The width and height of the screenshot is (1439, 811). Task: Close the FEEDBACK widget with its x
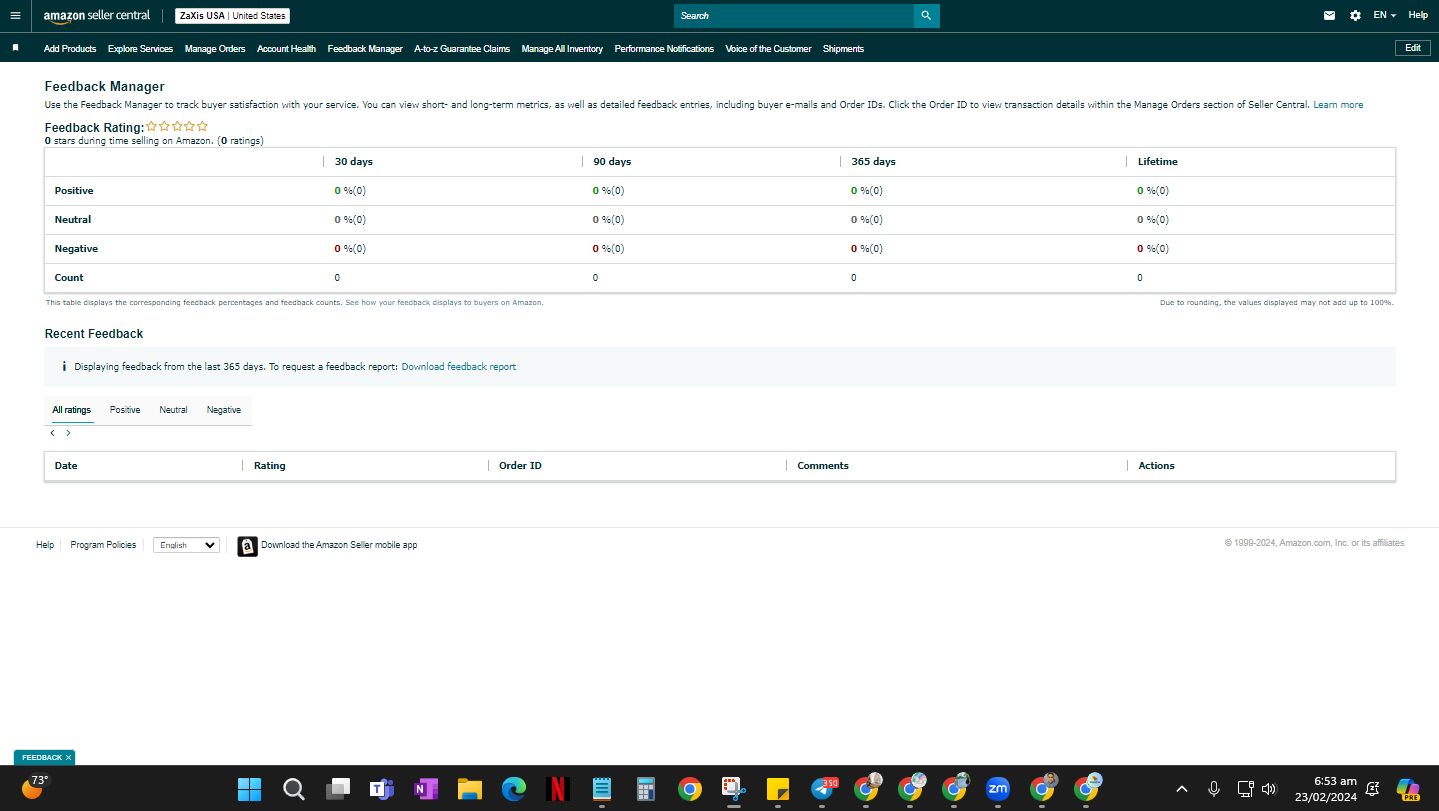(68, 758)
